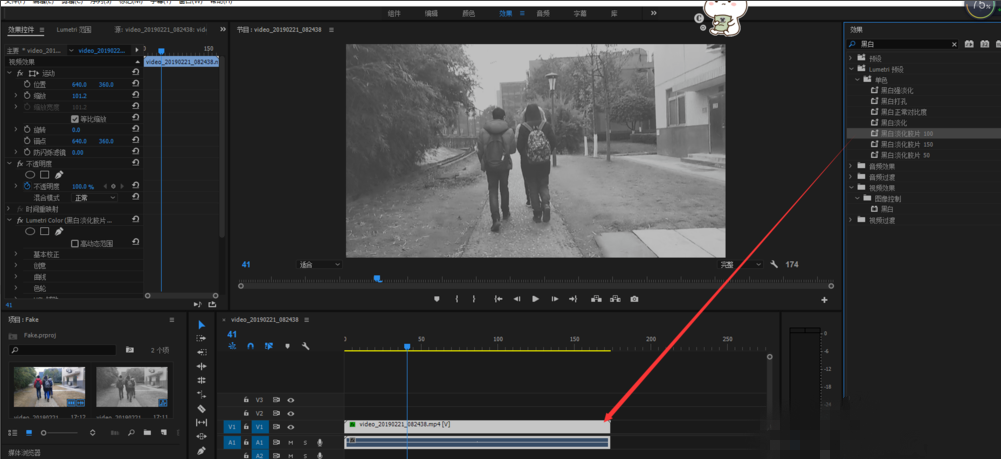The width and height of the screenshot is (1001, 459).
Task: Play the program monitor video
Action: click(x=535, y=299)
